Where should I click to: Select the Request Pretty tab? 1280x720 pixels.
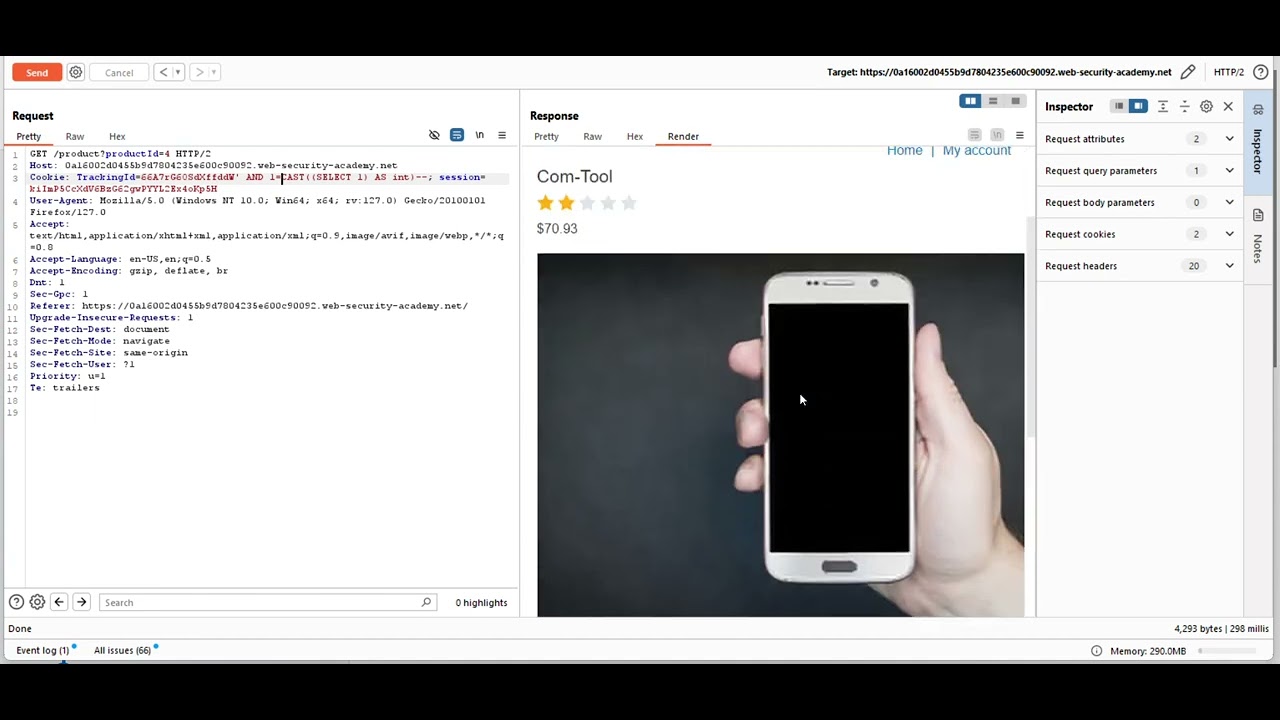(29, 136)
